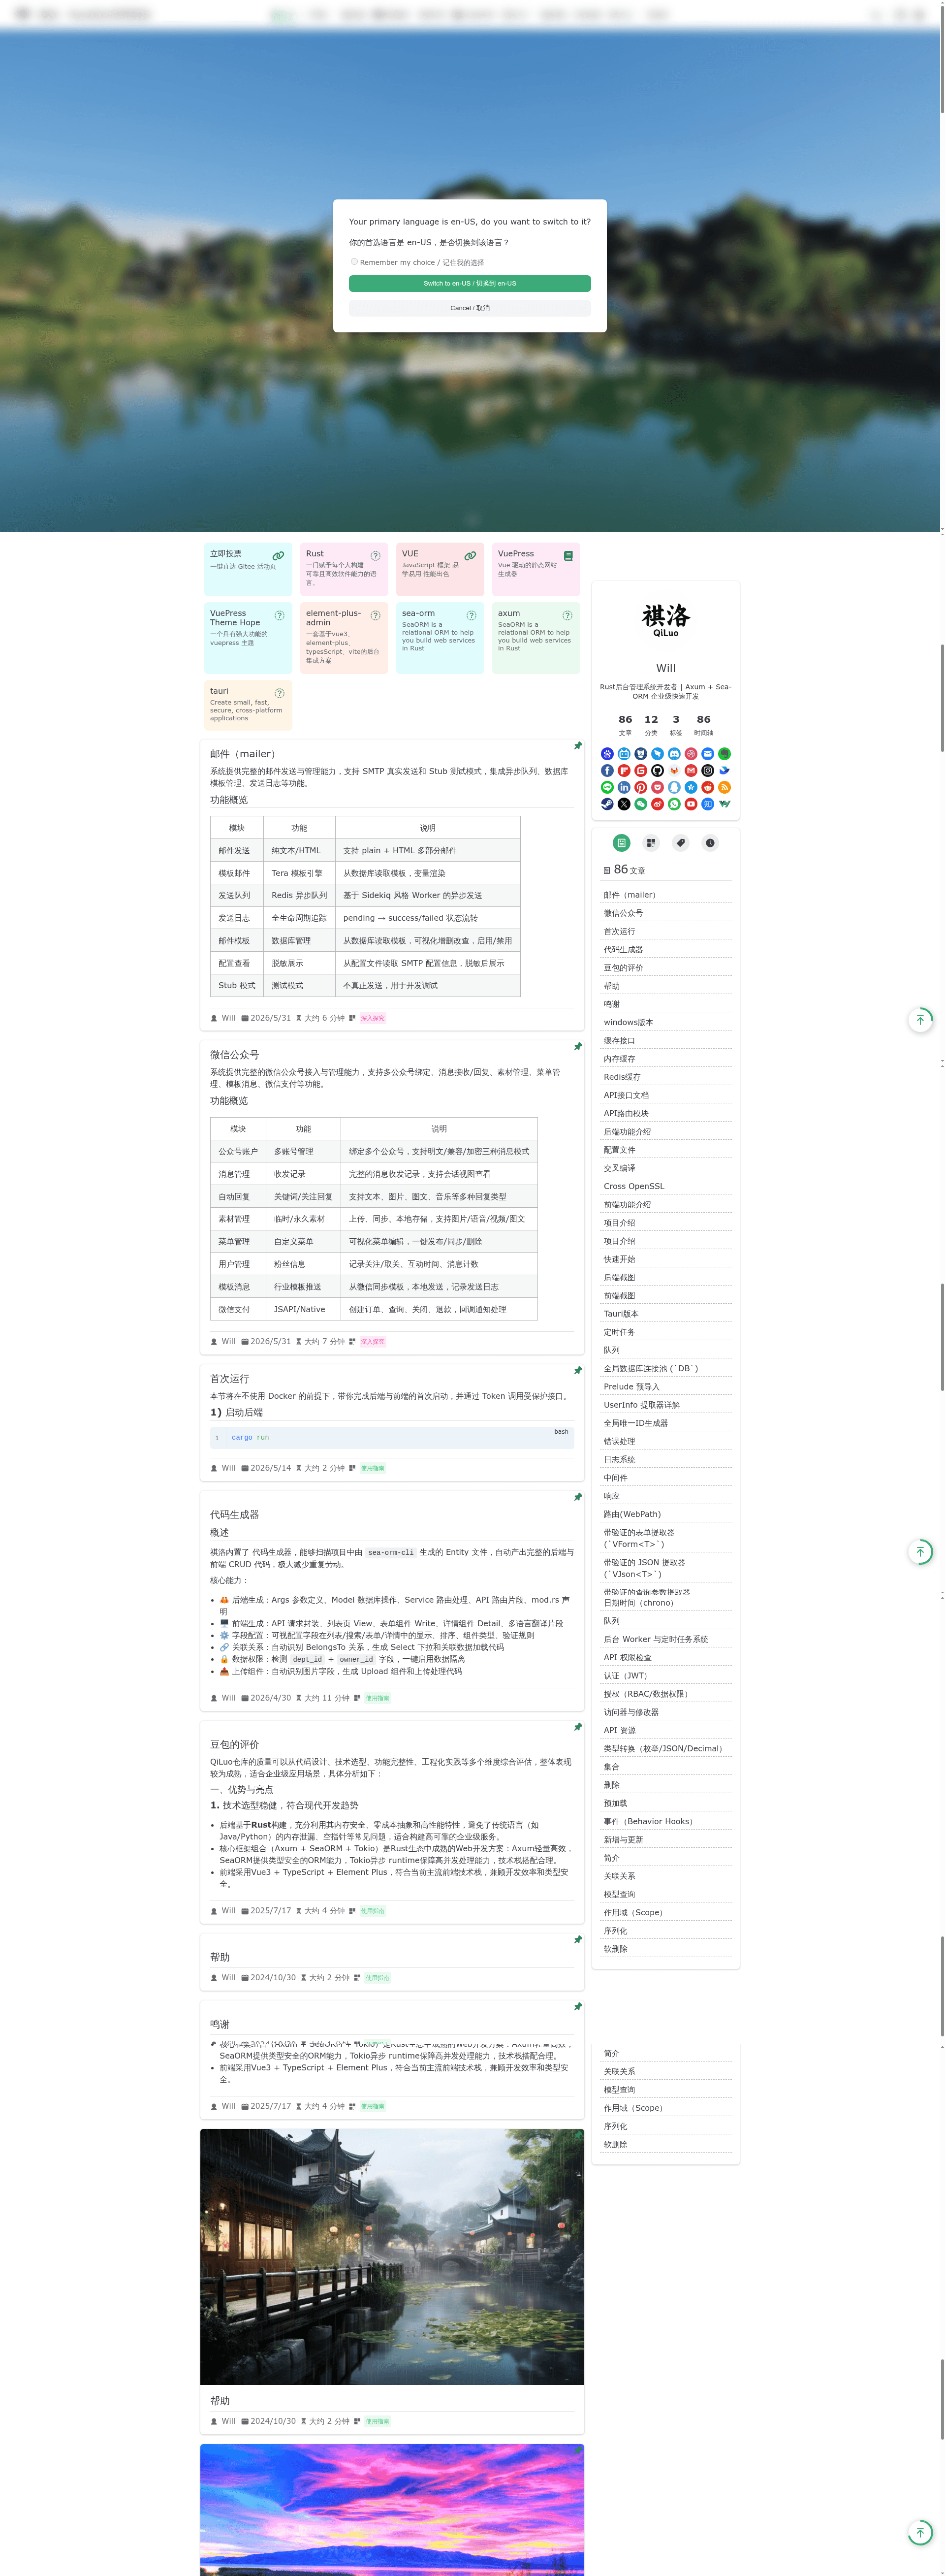
Task: Open the 立即投票 project card
Action: pos(248,569)
